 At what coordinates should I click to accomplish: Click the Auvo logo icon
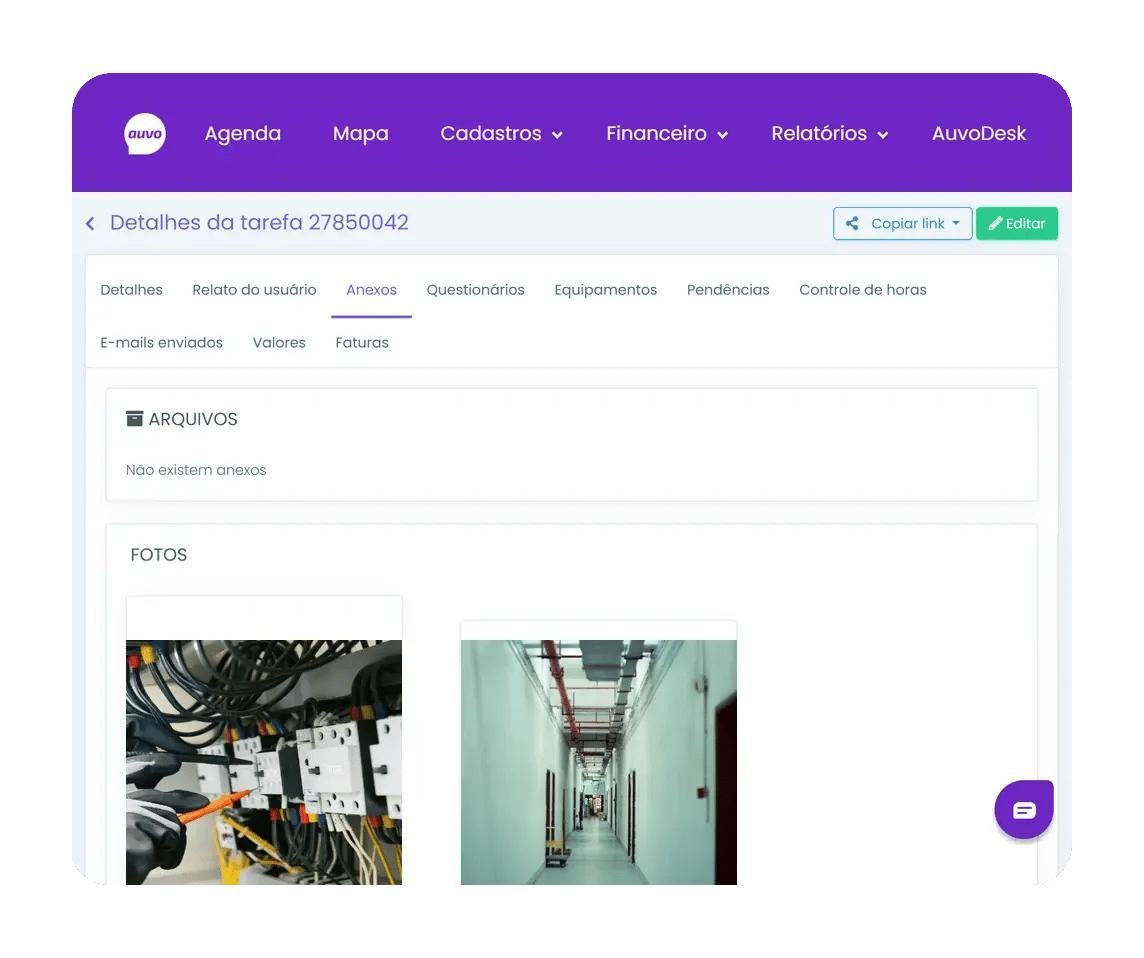pos(145,134)
